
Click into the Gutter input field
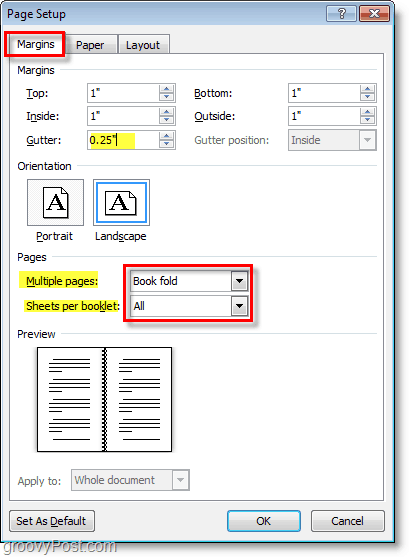(123, 140)
